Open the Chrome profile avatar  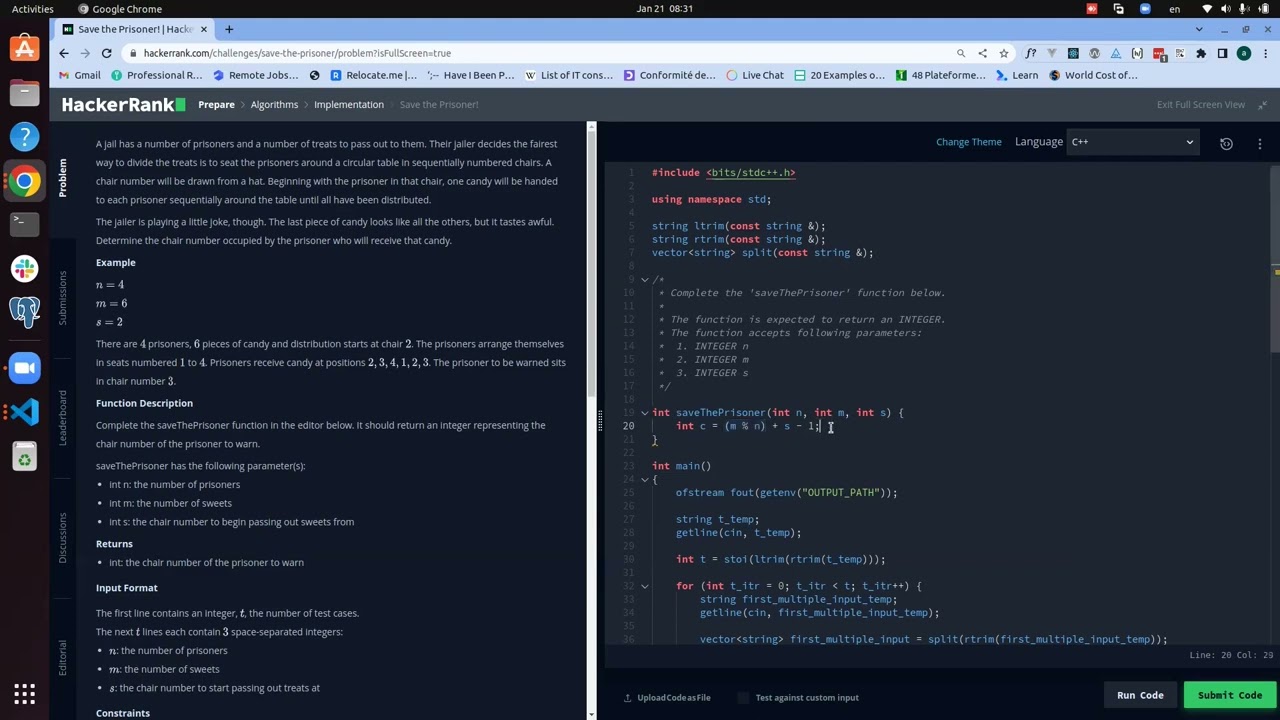click(x=1244, y=53)
